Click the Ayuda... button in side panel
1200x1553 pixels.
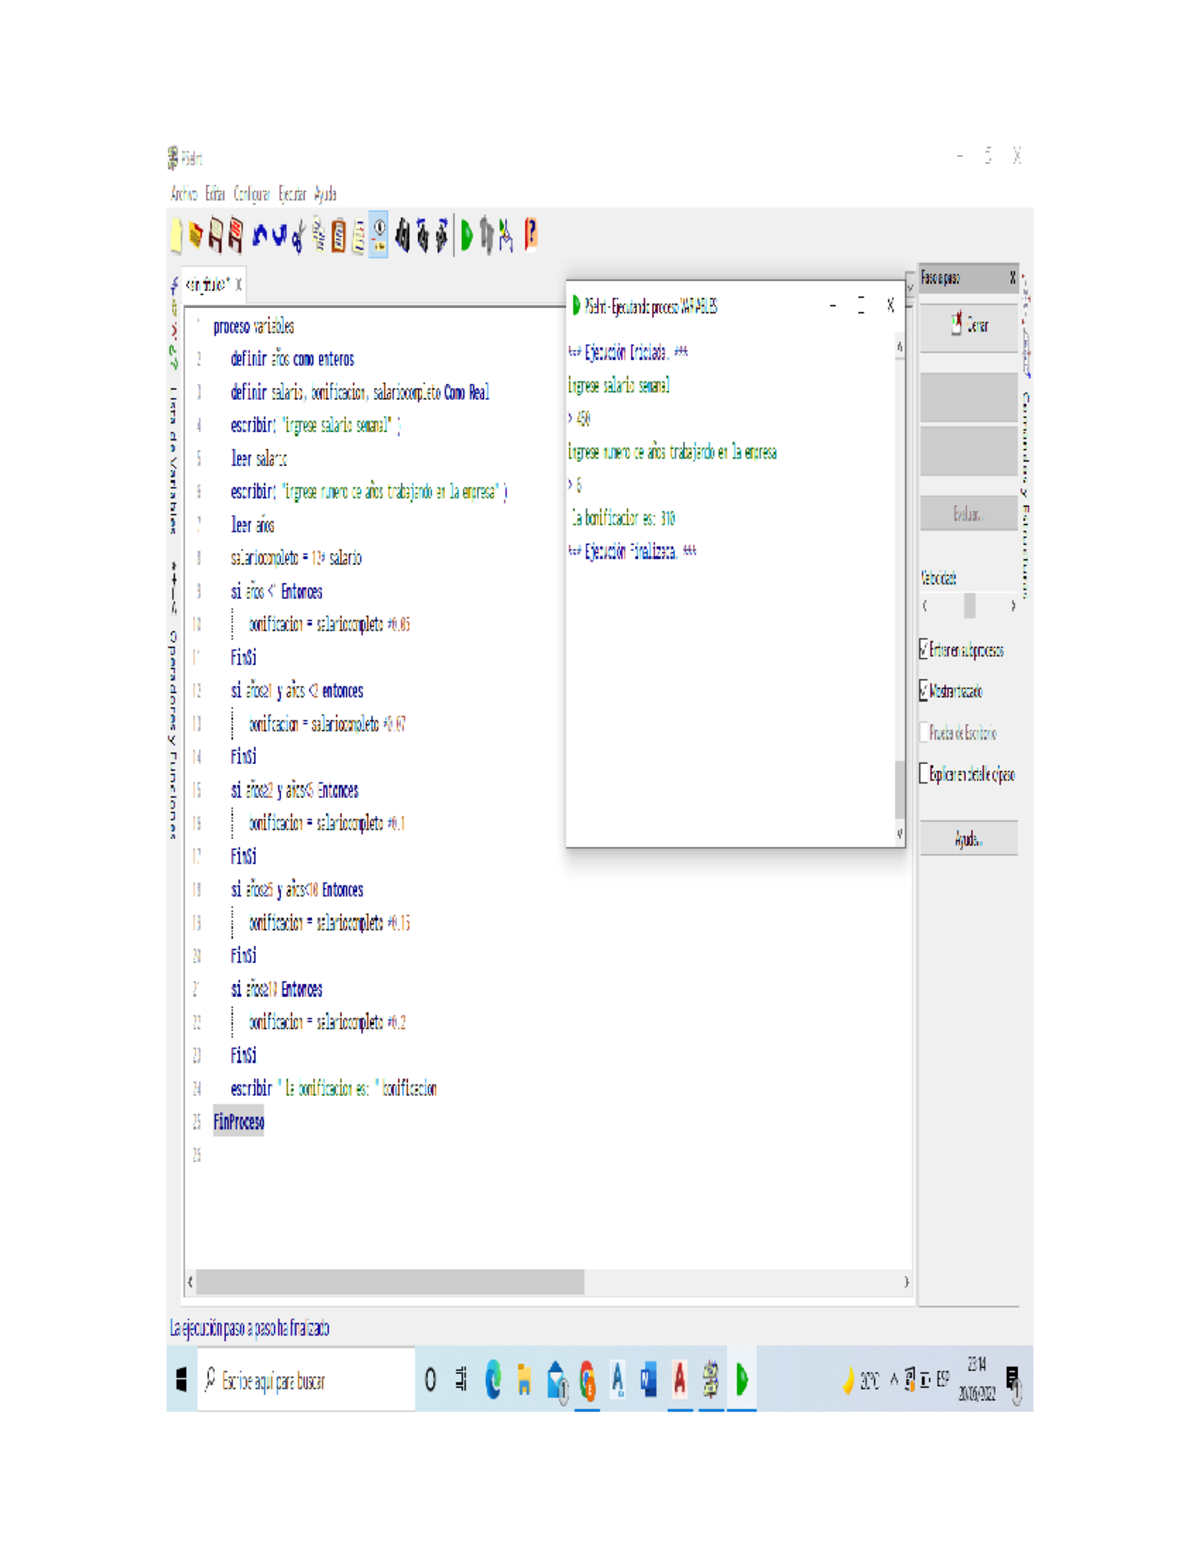pyautogui.click(x=968, y=840)
